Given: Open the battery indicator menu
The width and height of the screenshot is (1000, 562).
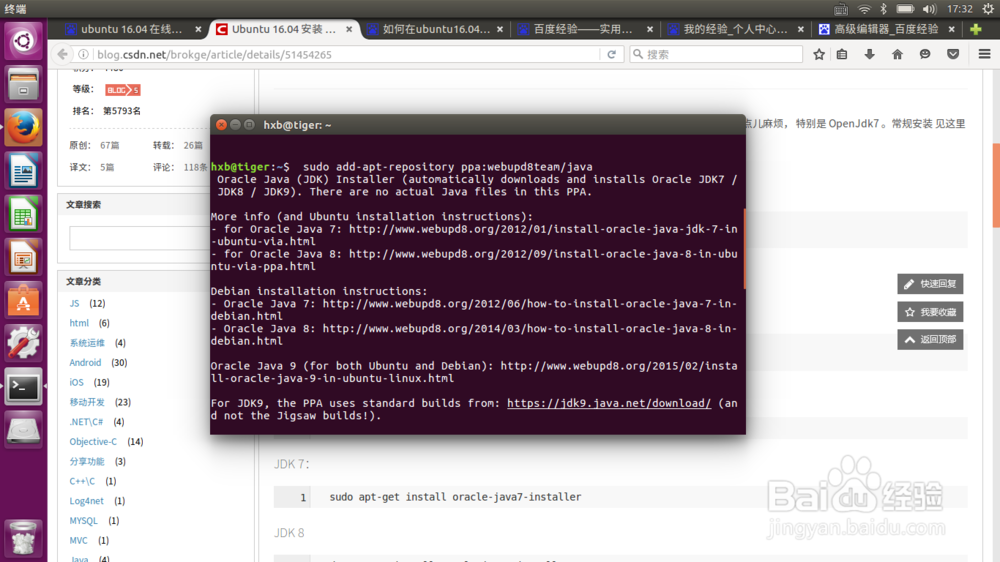Looking at the screenshot, I should (905, 9).
